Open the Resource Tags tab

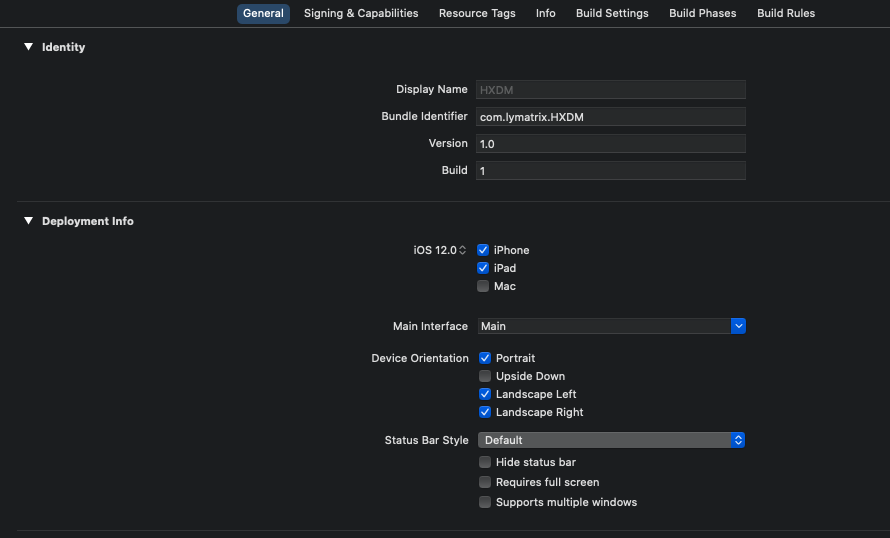pos(477,13)
